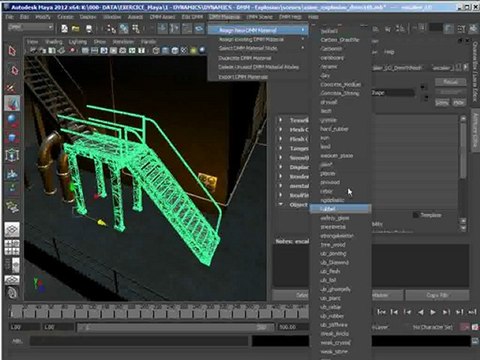
Task: Click the viewport Wireframe display icon
Action: point(156,50)
